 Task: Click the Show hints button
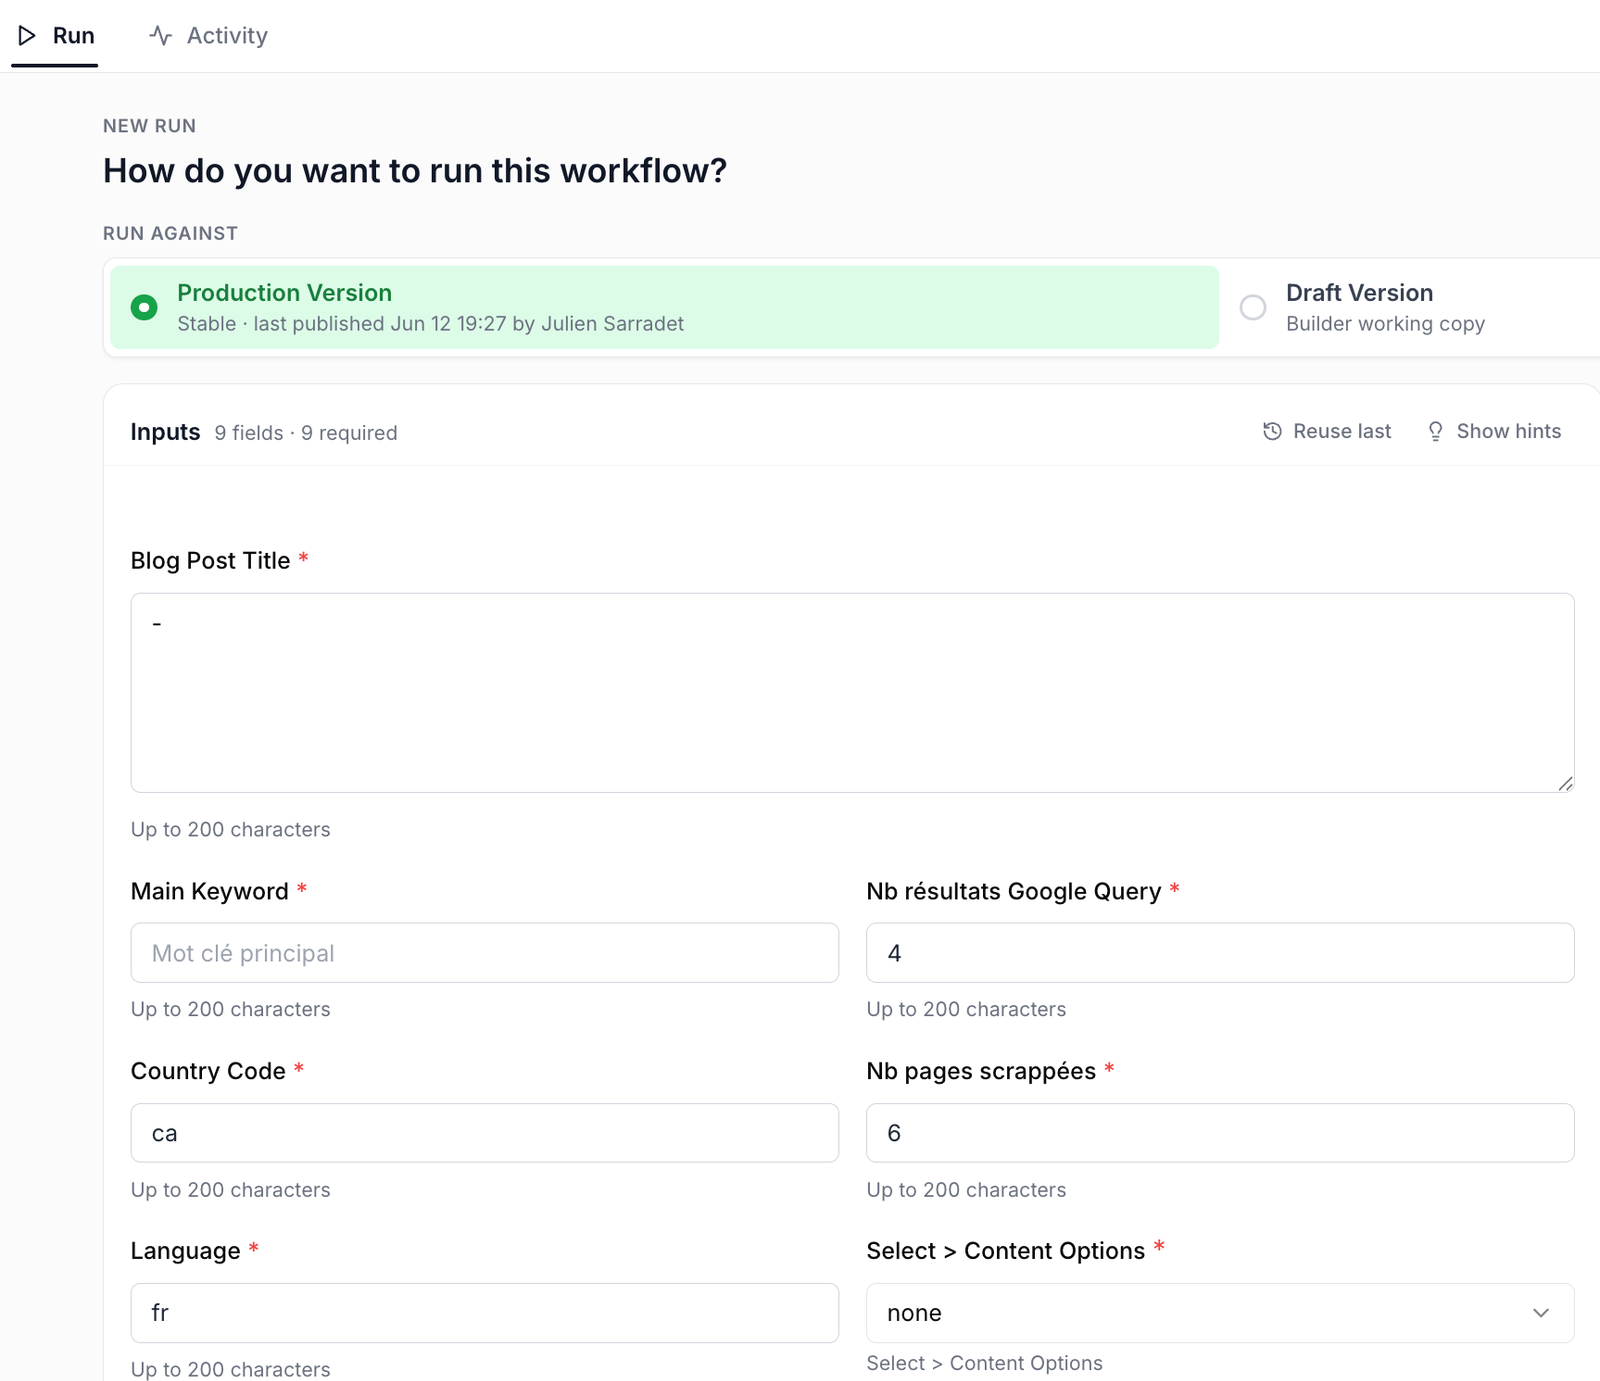1494,431
